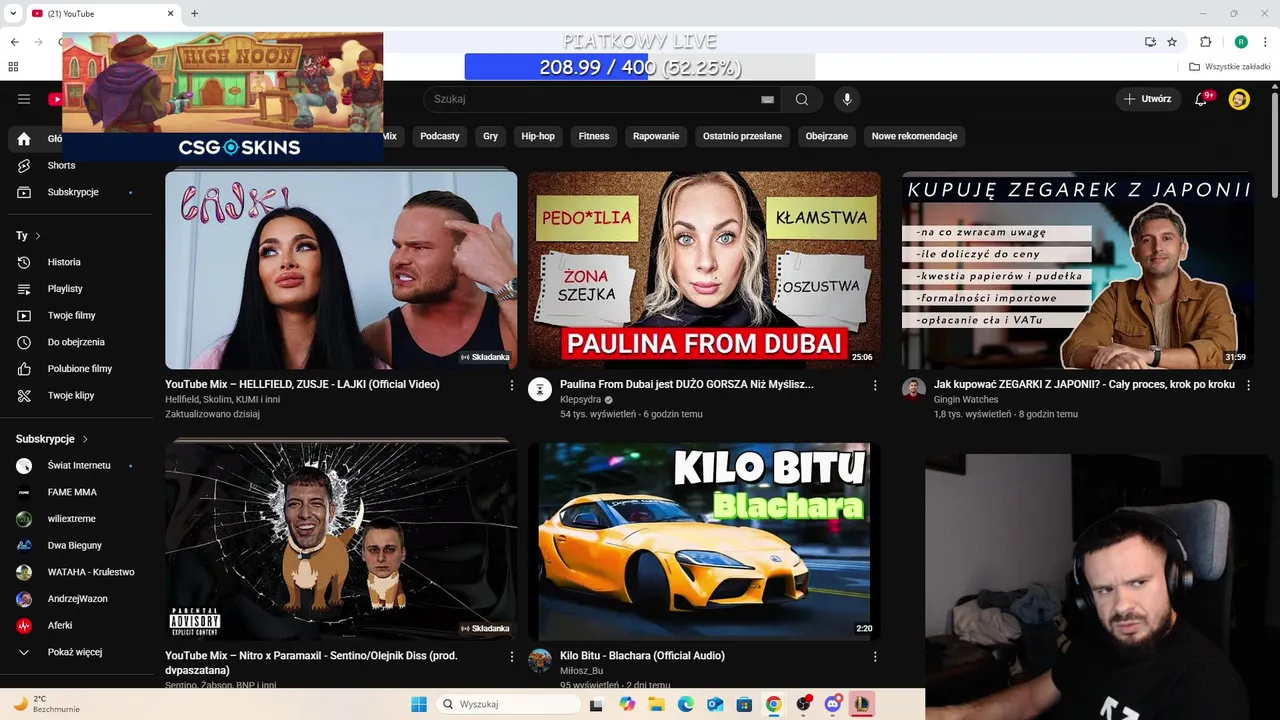Viewport: 1280px width, 720px height.
Task: Click the Paulina From Dubai video thumbnail
Action: point(704,269)
